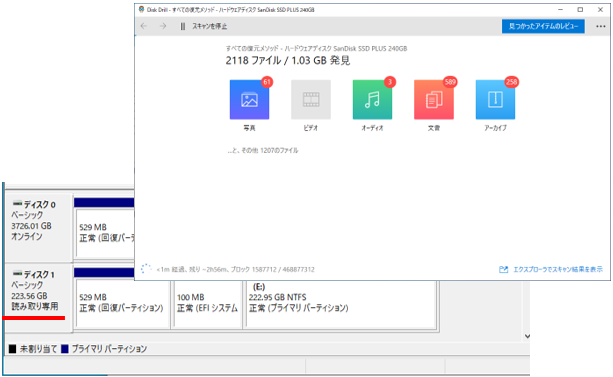Click the found items review button
The image size is (613, 377).
click(x=543, y=26)
